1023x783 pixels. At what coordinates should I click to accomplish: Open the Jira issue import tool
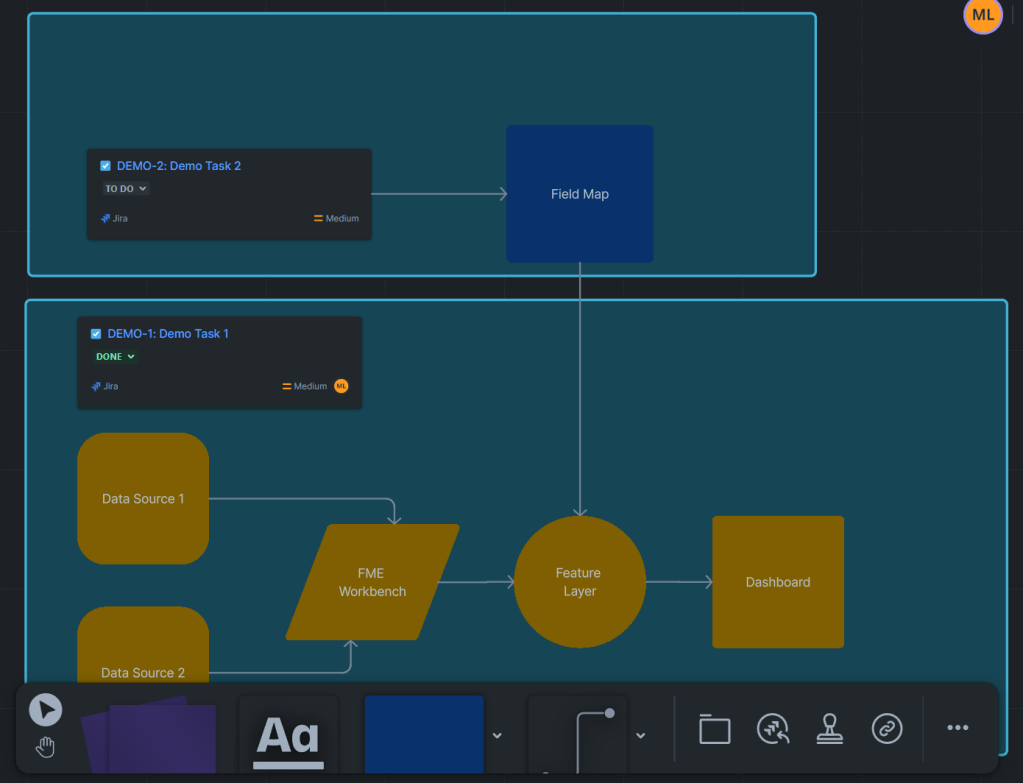pyautogui.click(x=773, y=729)
